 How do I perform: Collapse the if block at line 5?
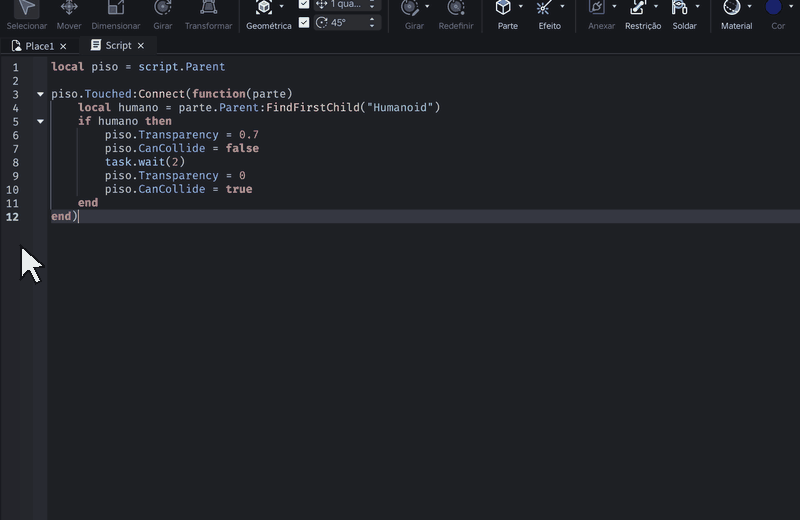[40, 121]
